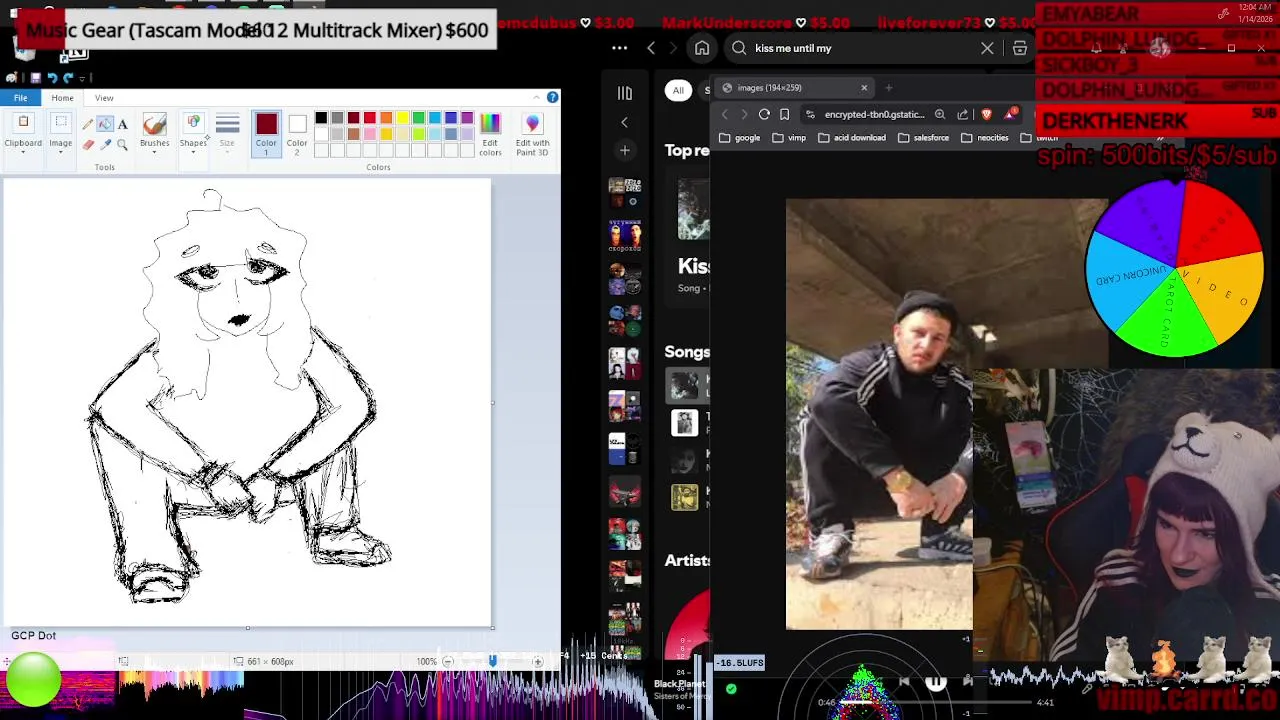
Task: Pick the red color swatch
Action: [x=370, y=118]
